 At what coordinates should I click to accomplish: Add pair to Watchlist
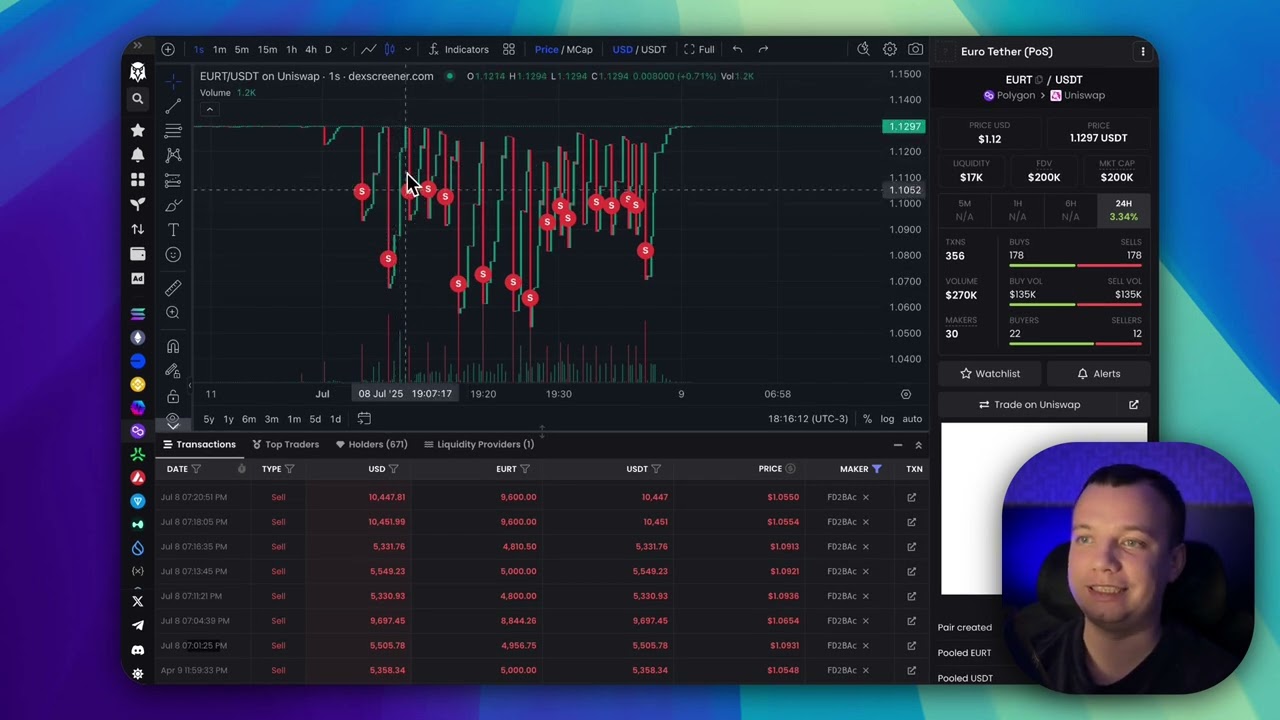click(990, 374)
